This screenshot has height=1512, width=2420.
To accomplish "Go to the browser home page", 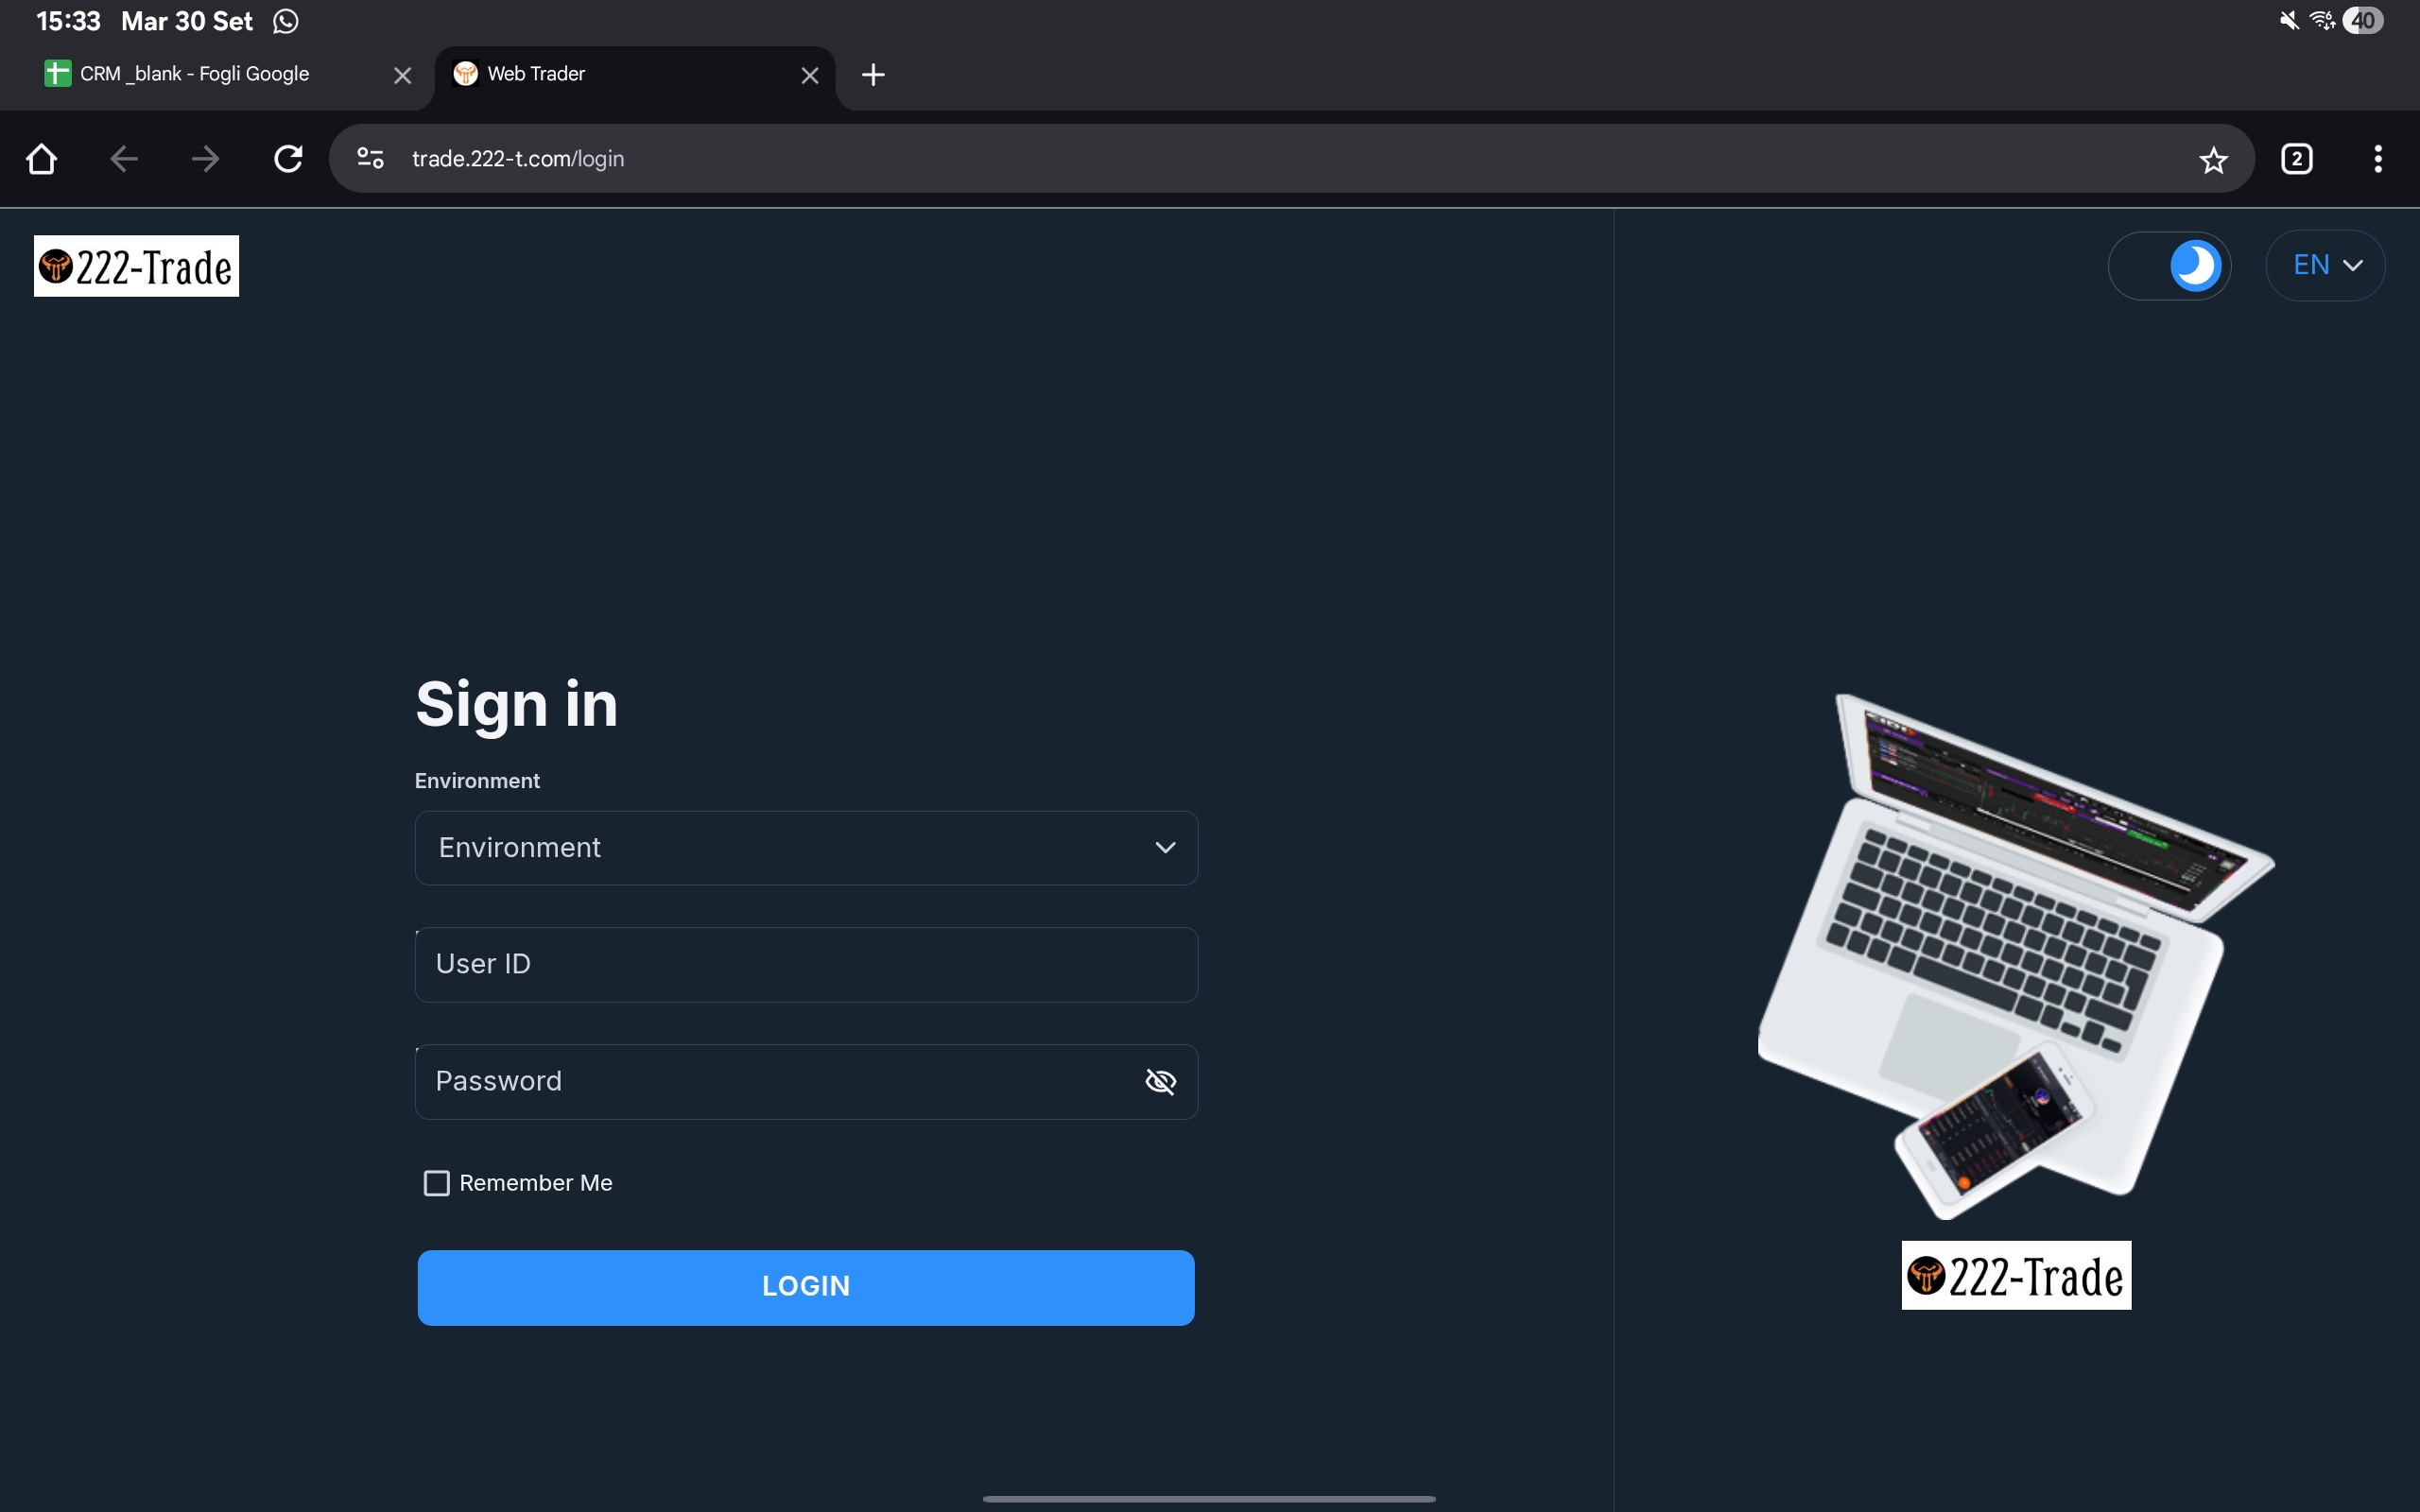I will (41, 159).
